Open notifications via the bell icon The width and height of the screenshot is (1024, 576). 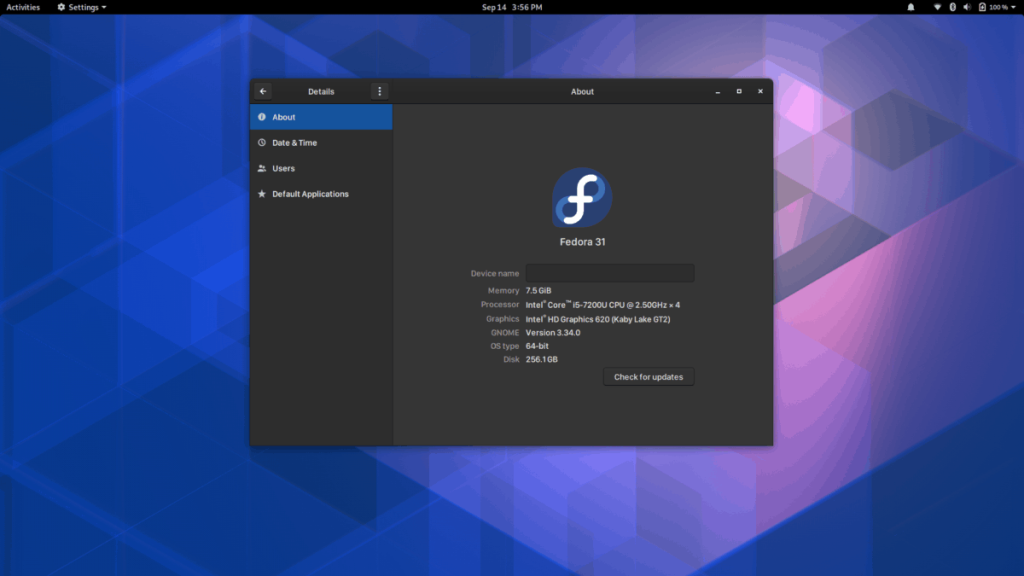pos(909,7)
